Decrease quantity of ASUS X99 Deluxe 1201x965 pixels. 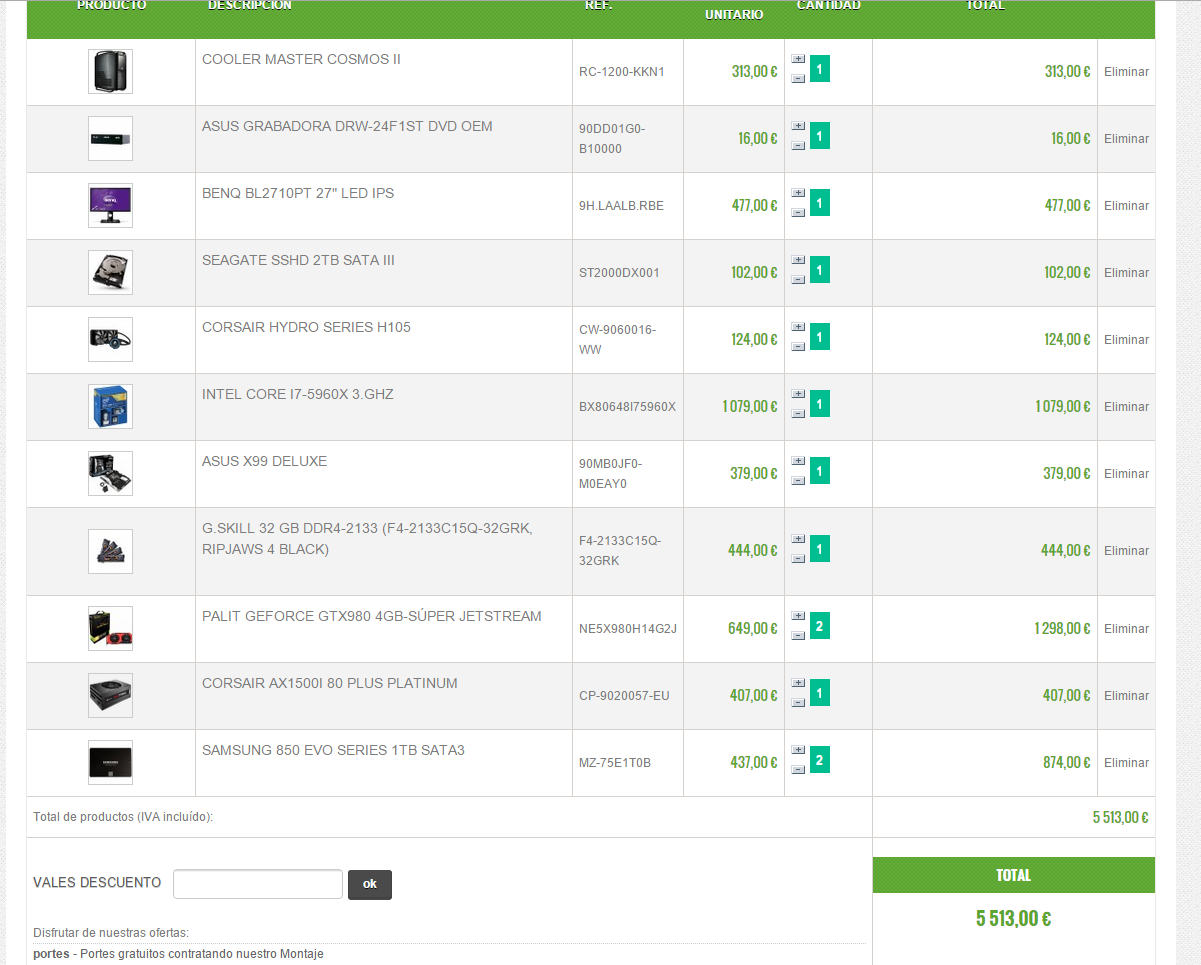click(798, 480)
